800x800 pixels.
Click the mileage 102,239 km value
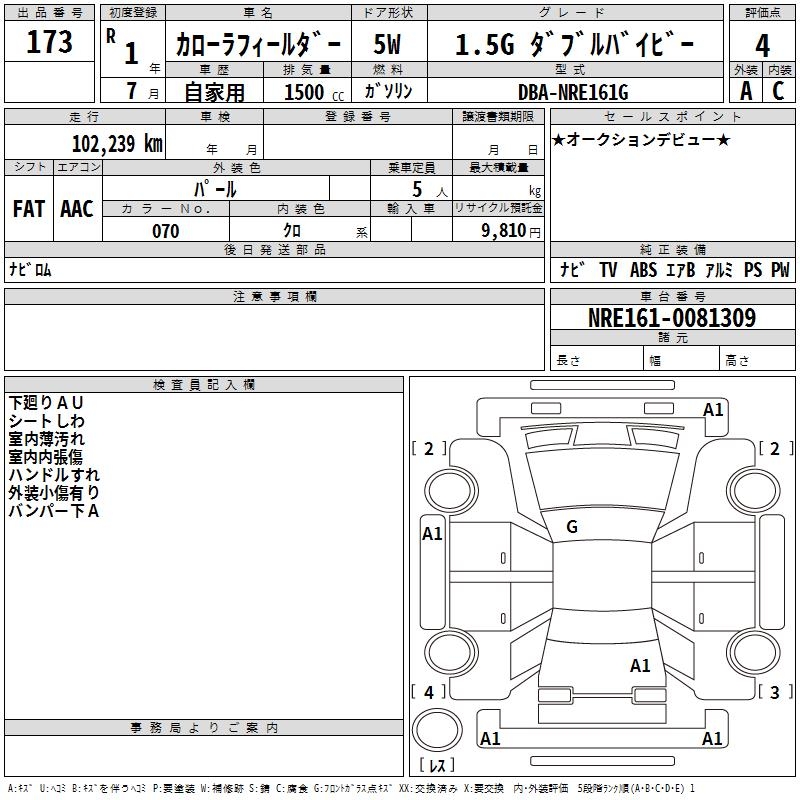click(117, 143)
